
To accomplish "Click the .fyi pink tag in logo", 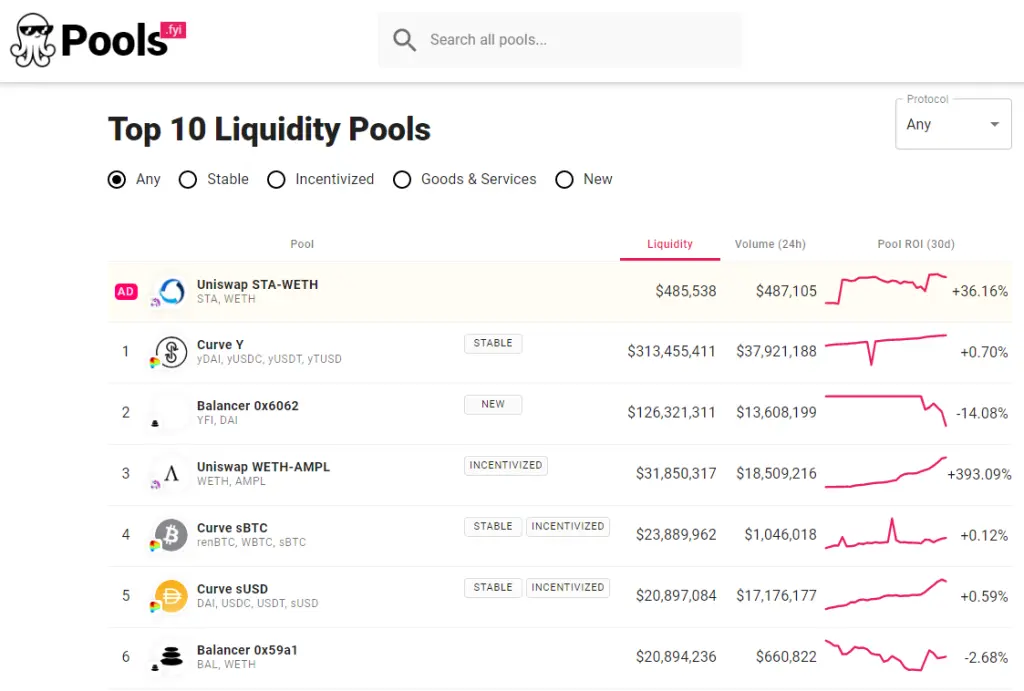I will click(174, 30).
